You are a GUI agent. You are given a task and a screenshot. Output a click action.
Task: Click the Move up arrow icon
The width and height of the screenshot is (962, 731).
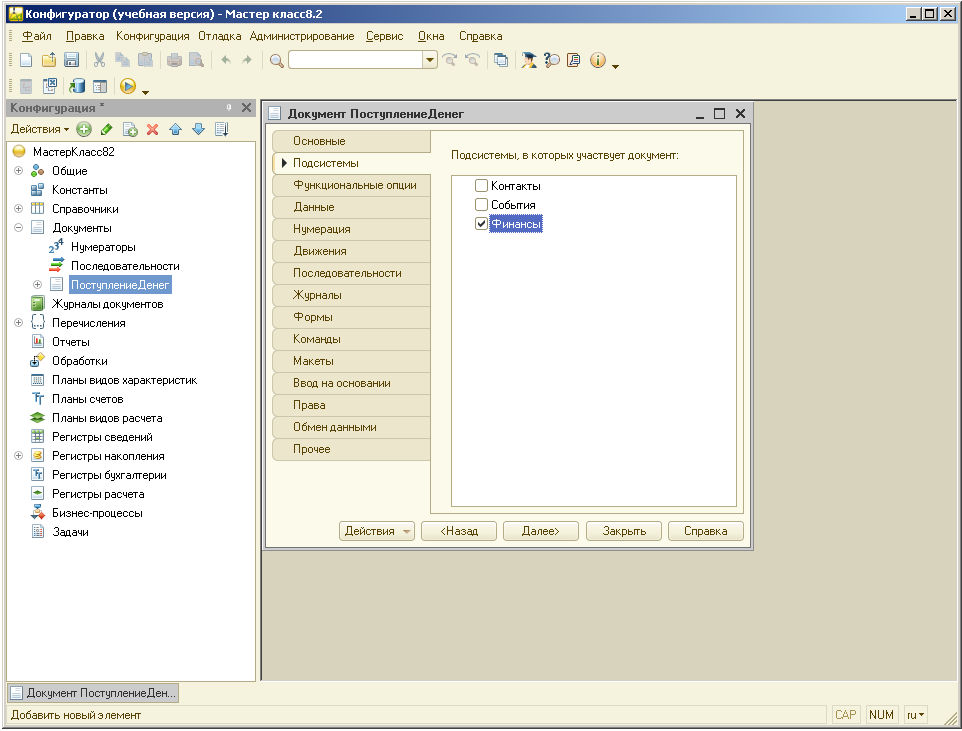(175, 129)
